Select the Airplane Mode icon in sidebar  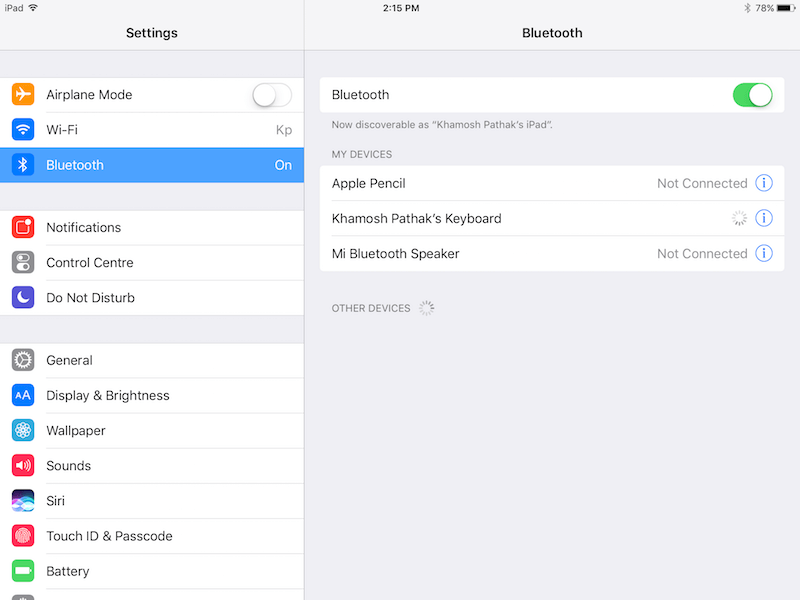(22, 94)
